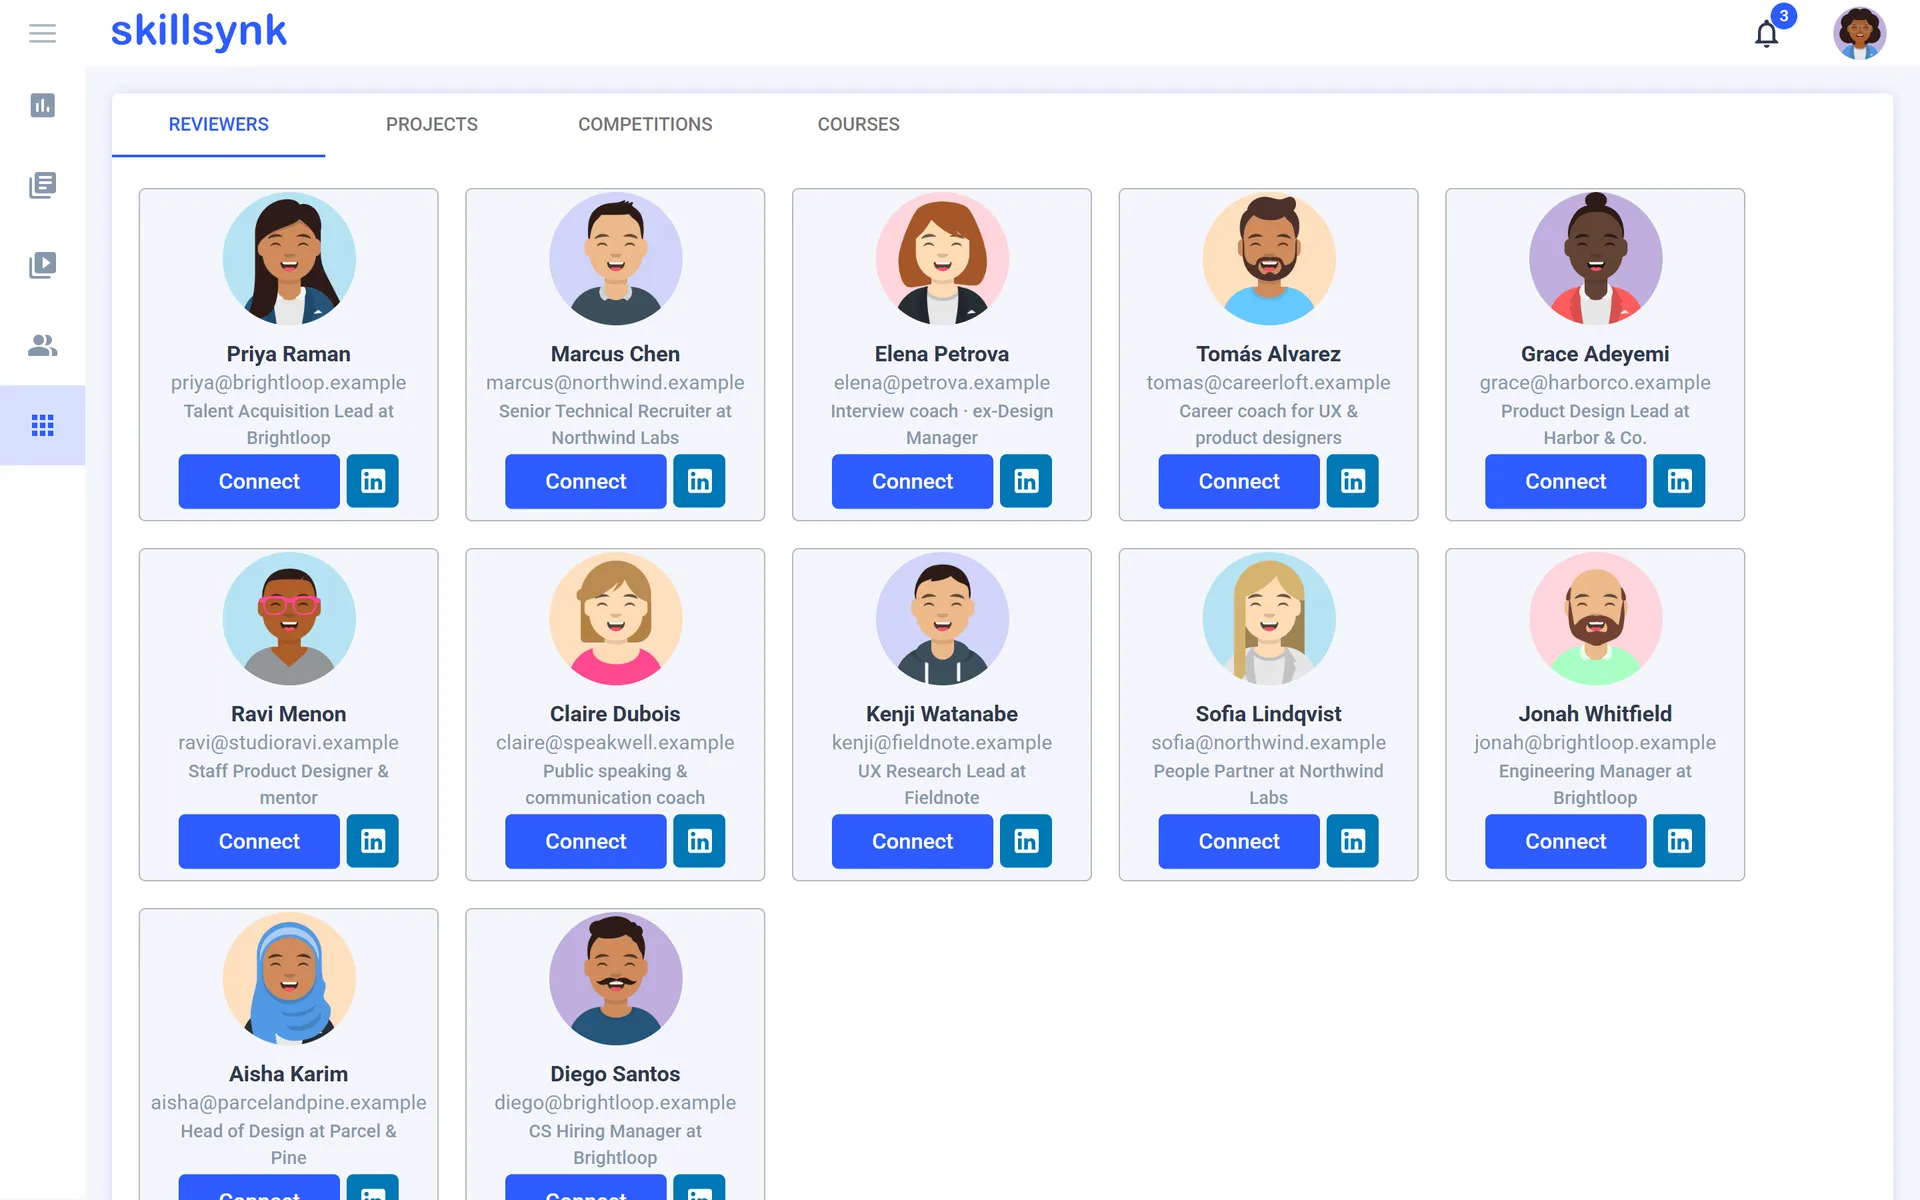Open the video library sidebar icon
This screenshot has width=1920, height=1200.
42,265
